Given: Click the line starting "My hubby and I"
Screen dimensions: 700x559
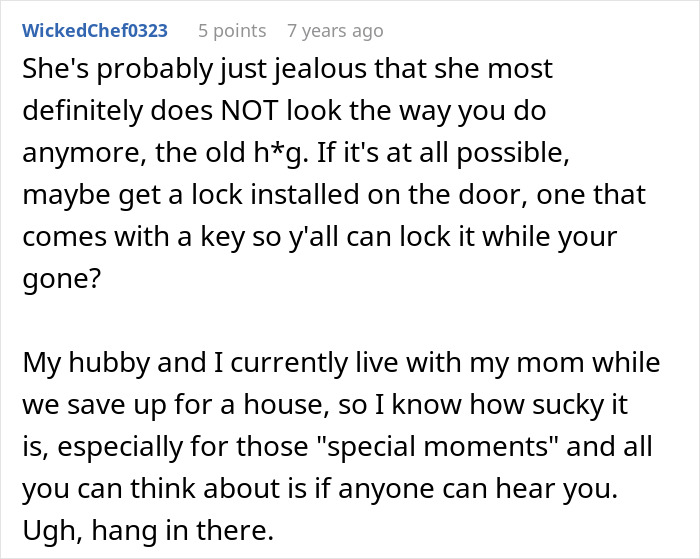Looking at the screenshot, I should click(x=341, y=363).
